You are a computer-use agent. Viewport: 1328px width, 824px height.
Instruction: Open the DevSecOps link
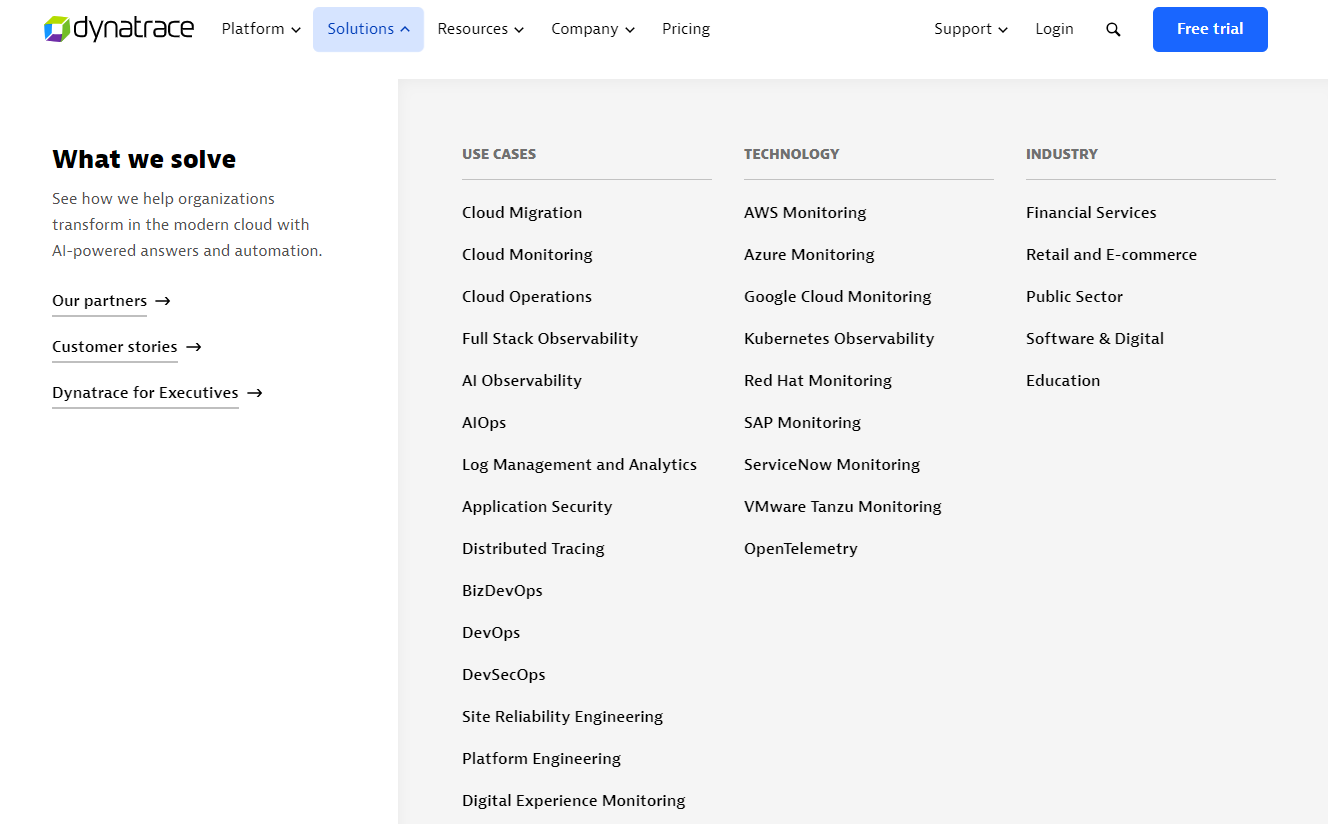point(504,675)
